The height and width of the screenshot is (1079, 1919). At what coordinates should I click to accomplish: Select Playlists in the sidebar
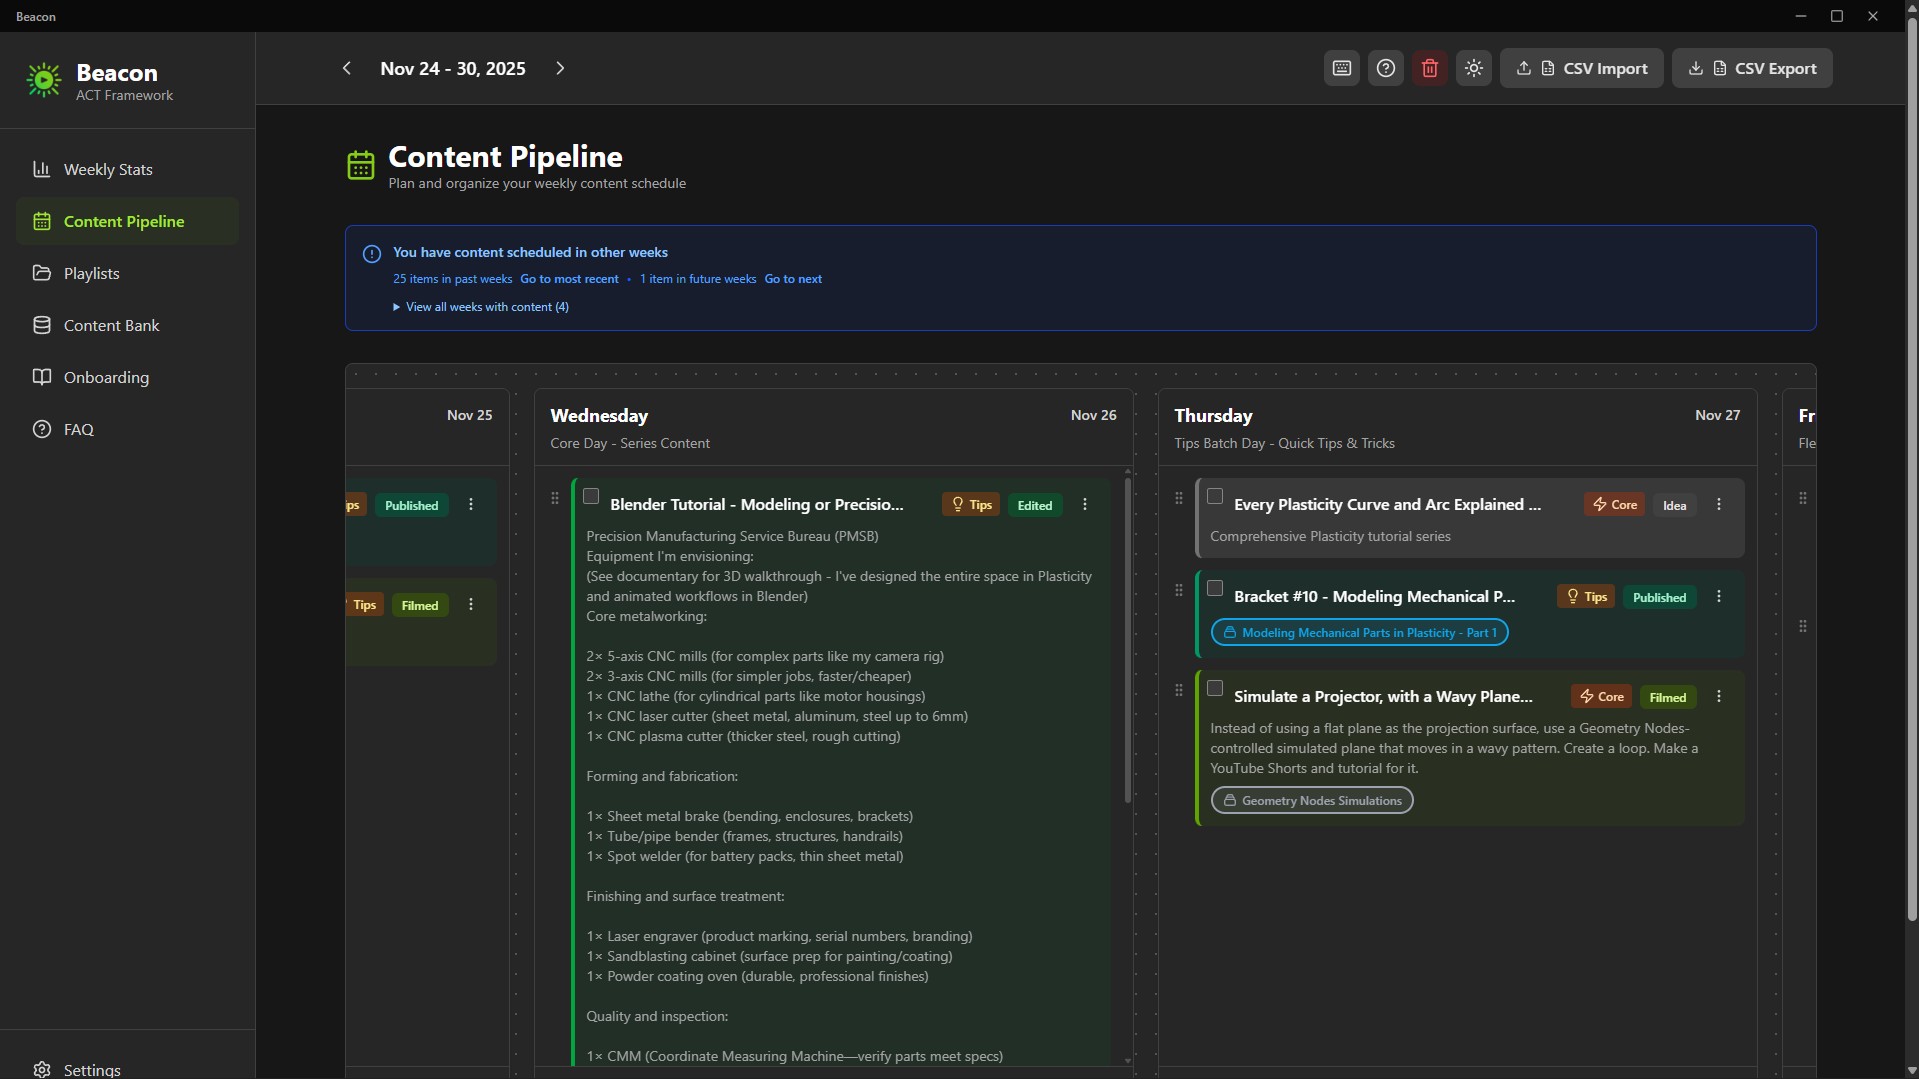pyautogui.click(x=93, y=273)
